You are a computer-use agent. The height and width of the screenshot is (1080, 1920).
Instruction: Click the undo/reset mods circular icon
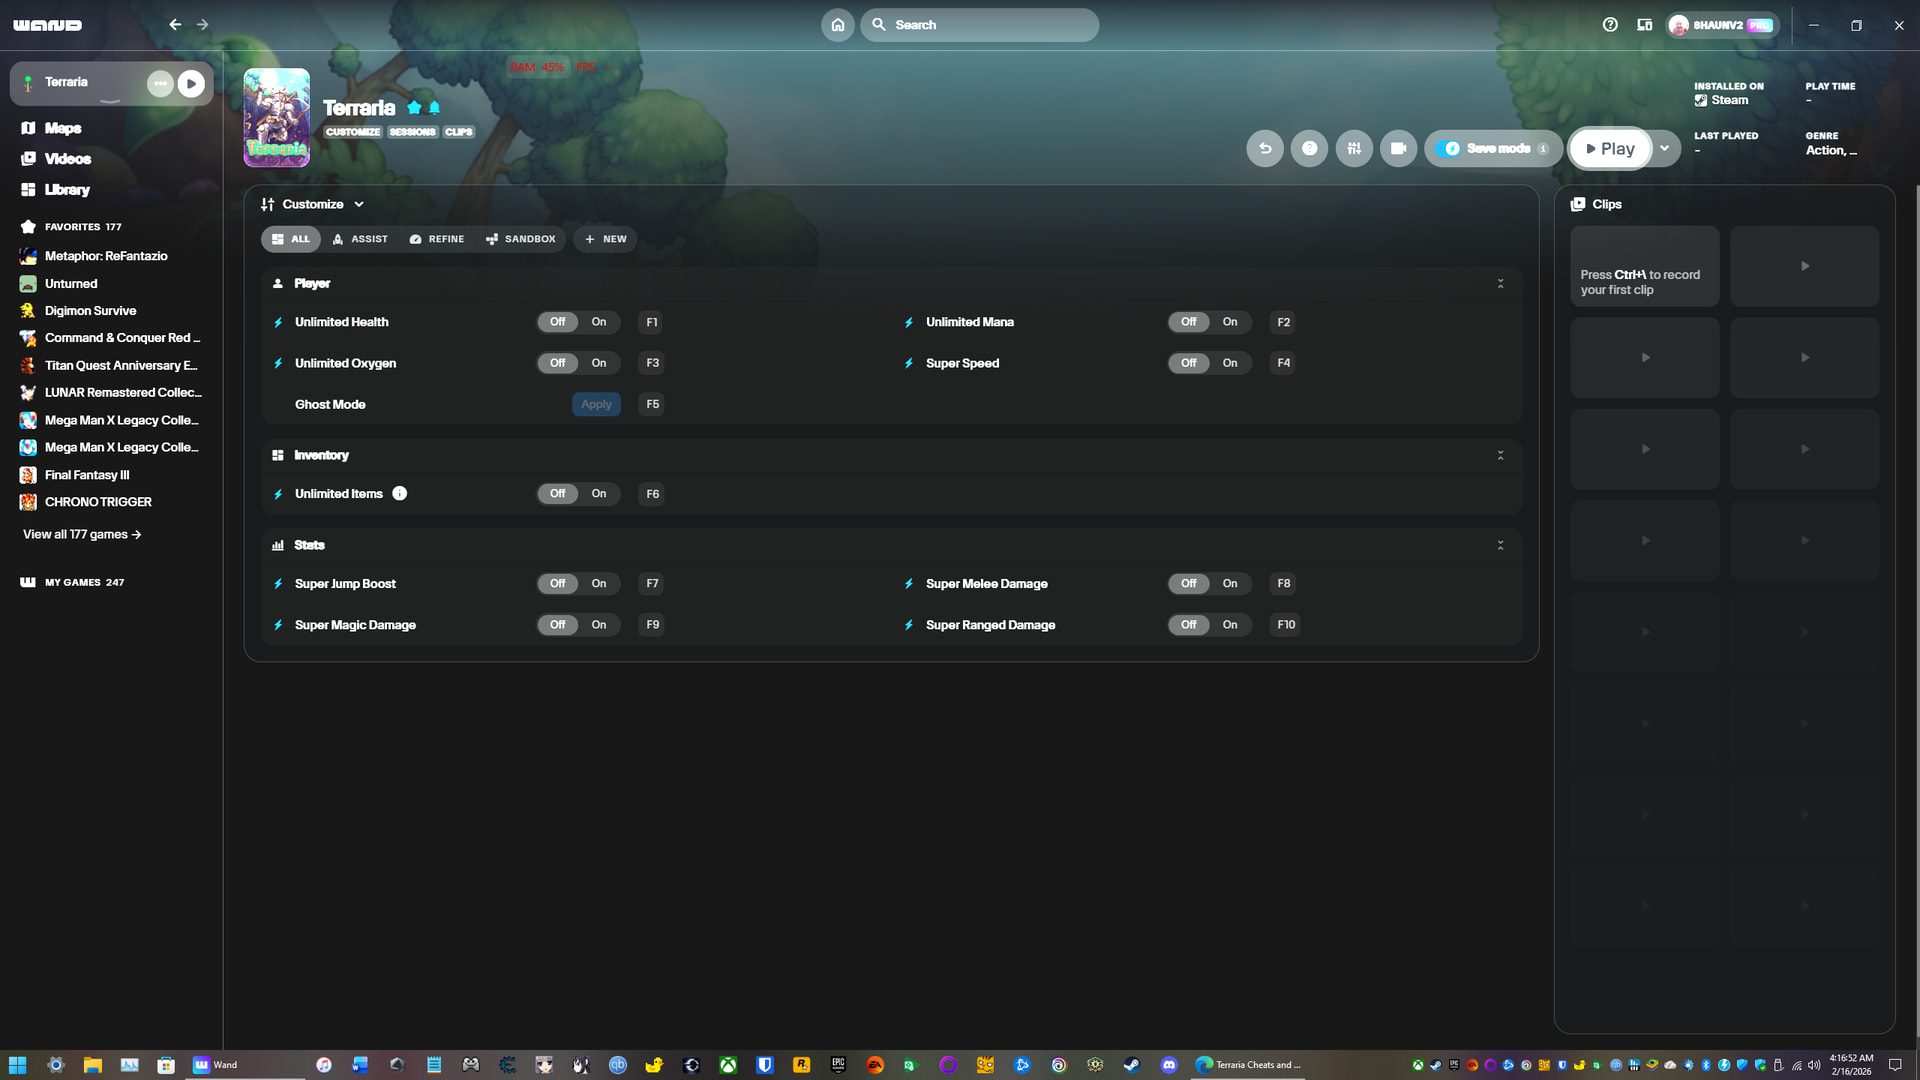click(x=1265, y=148)
